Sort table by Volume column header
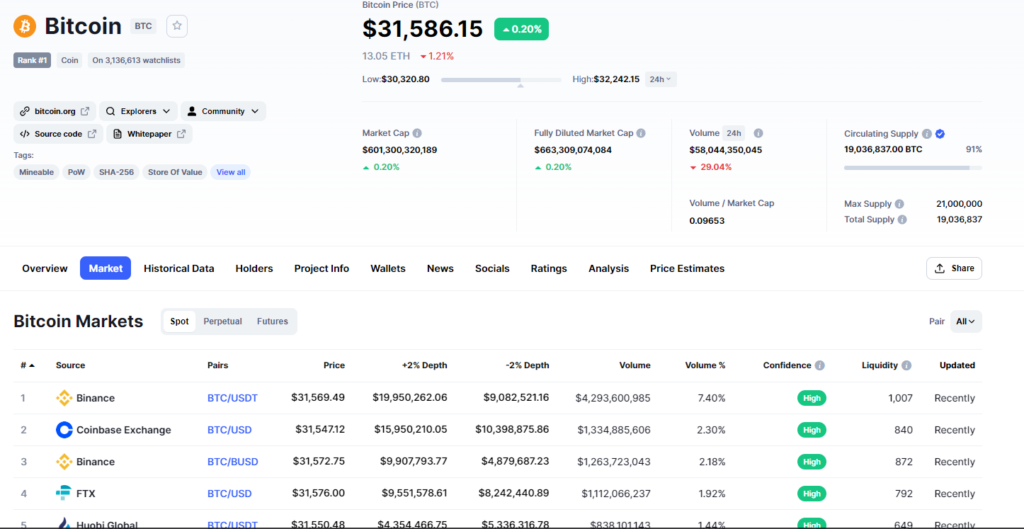 click(x=635, y=365)
